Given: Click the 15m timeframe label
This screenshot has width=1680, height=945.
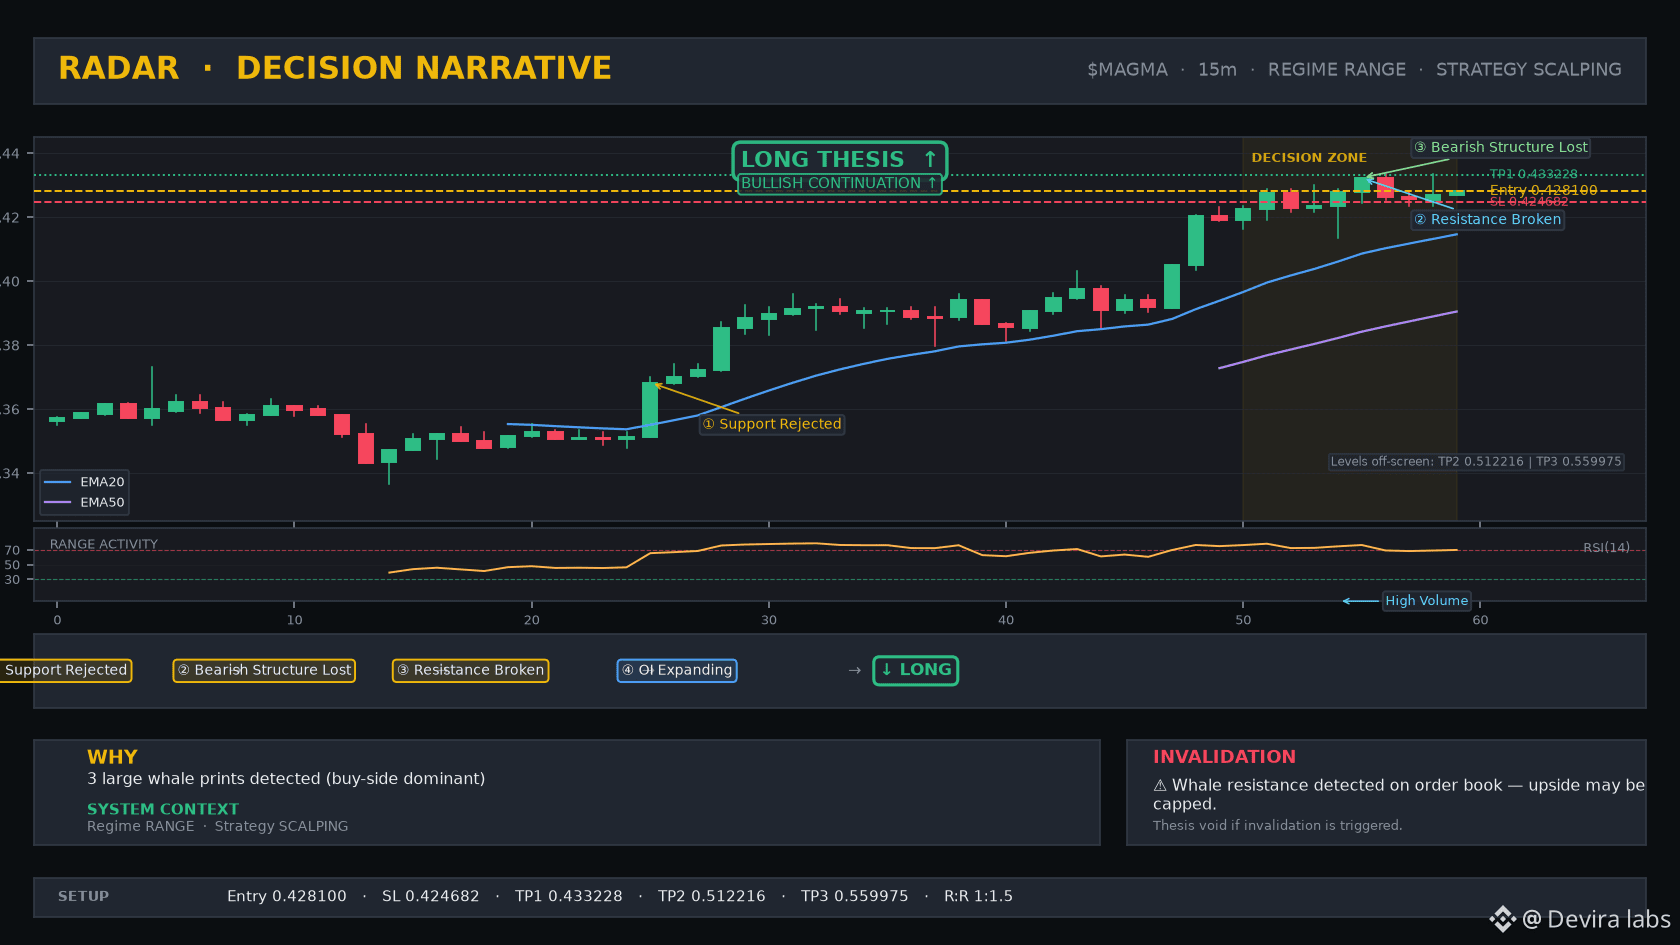Looking at the screenshot, I should tap(1217, 70).
